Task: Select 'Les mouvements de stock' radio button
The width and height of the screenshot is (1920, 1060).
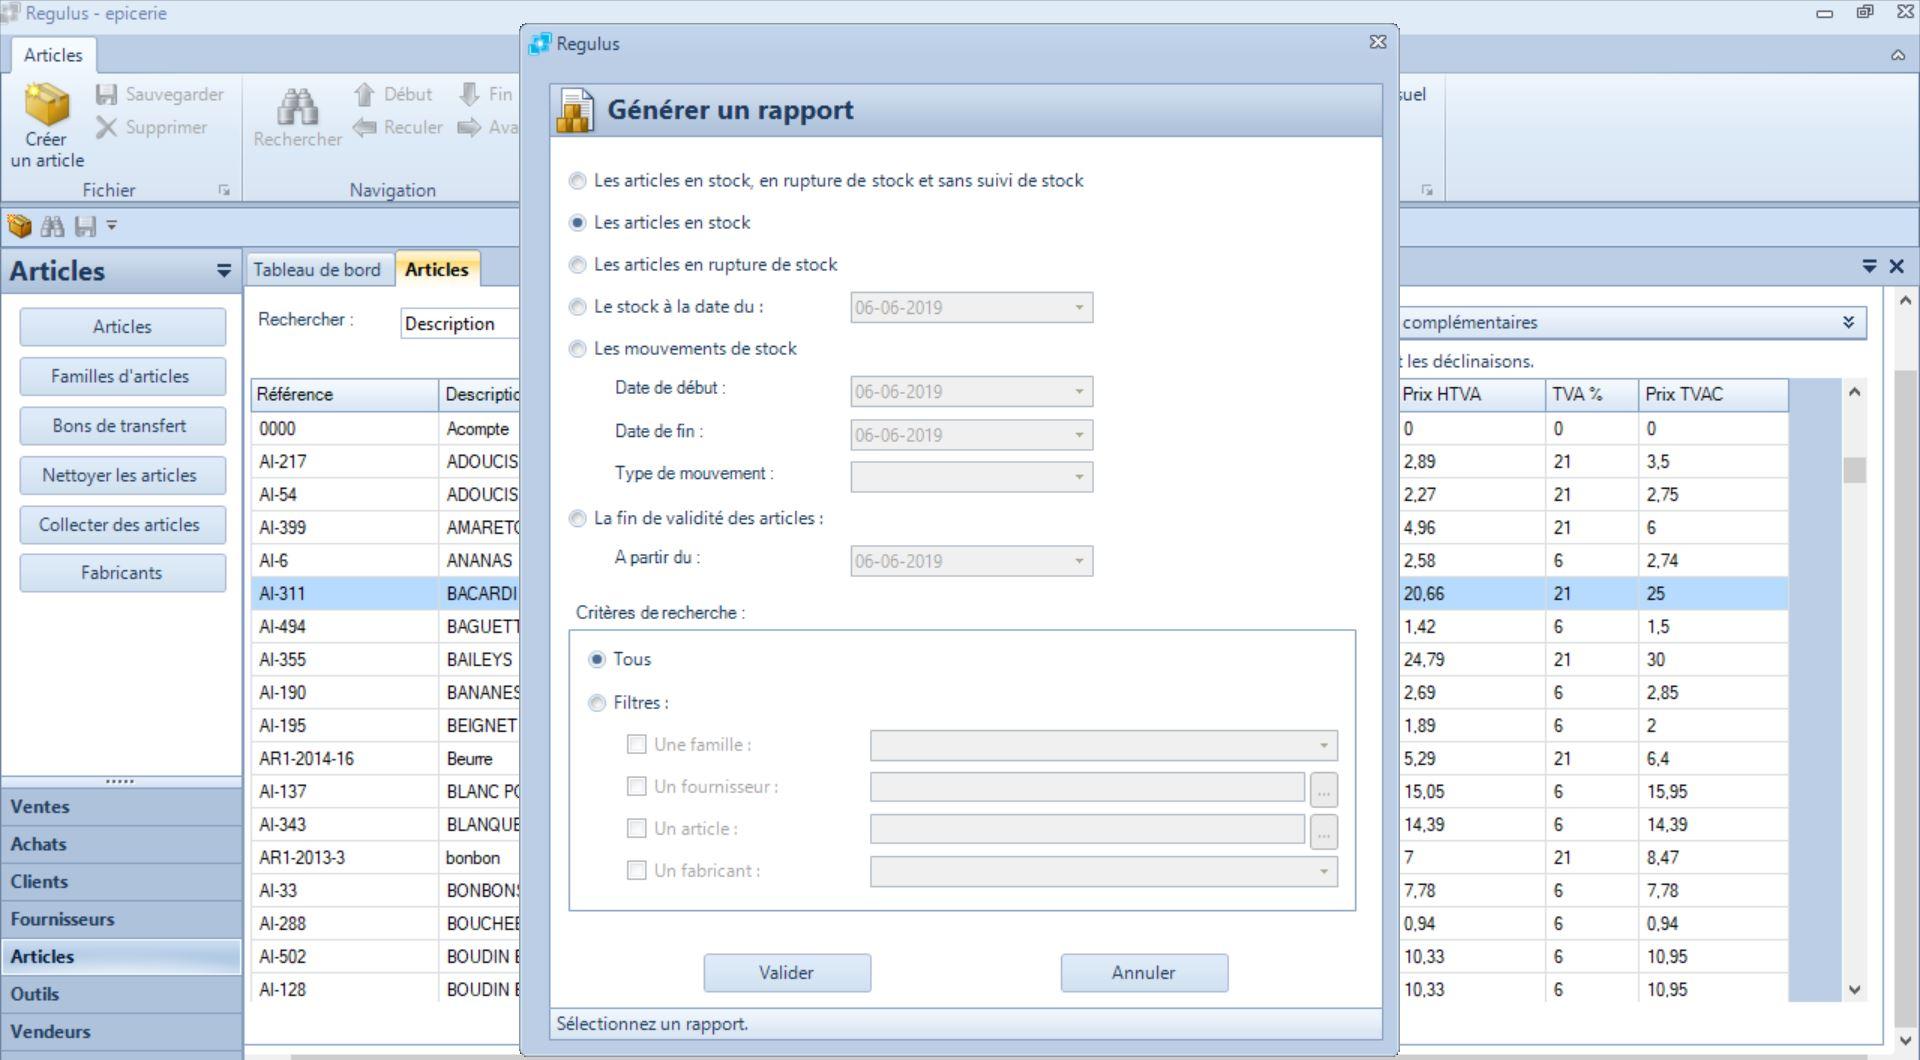Action: pyautogui.click(x=578, y=349)
